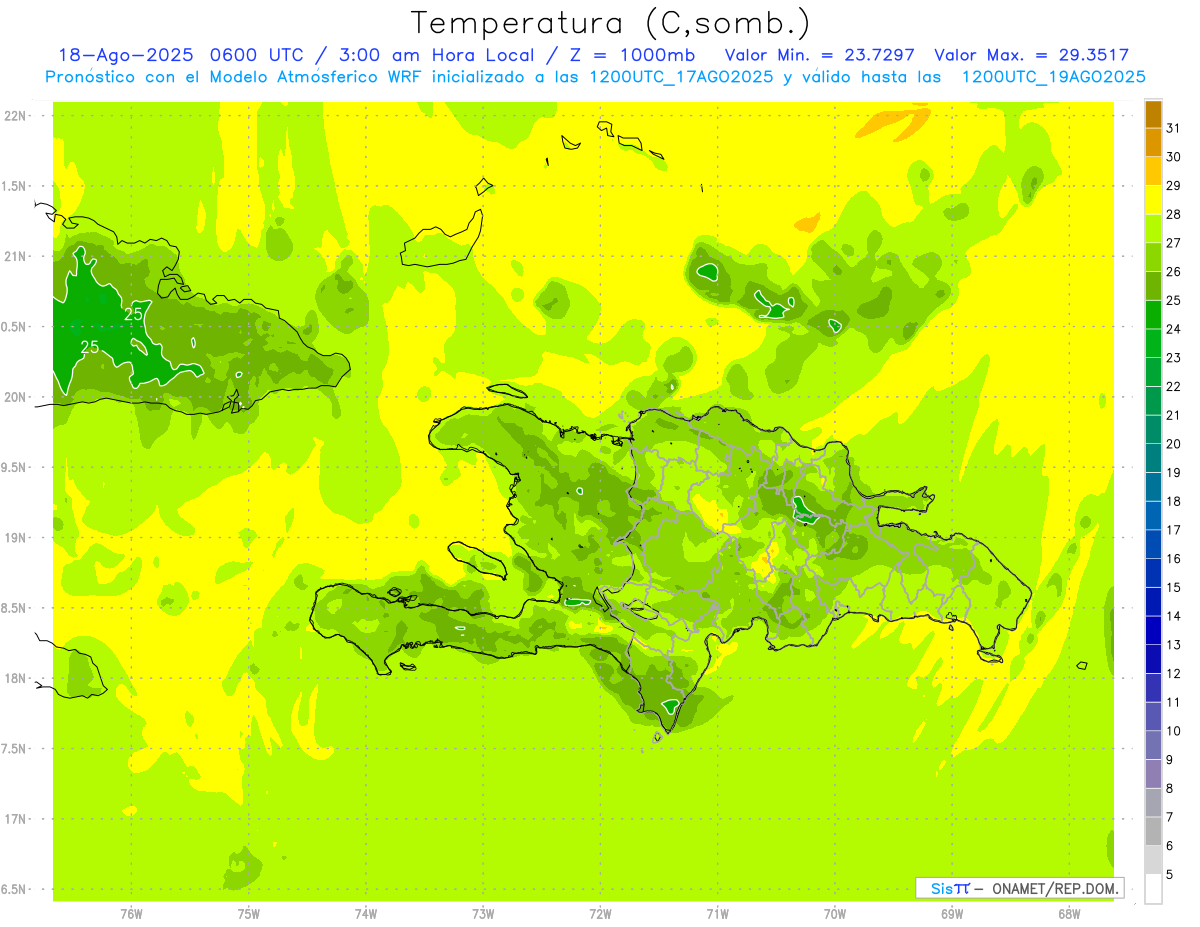Click the "5" legend label
Screen dimensions: 1200x927
pyautogui.click(x=1171, y=874)
